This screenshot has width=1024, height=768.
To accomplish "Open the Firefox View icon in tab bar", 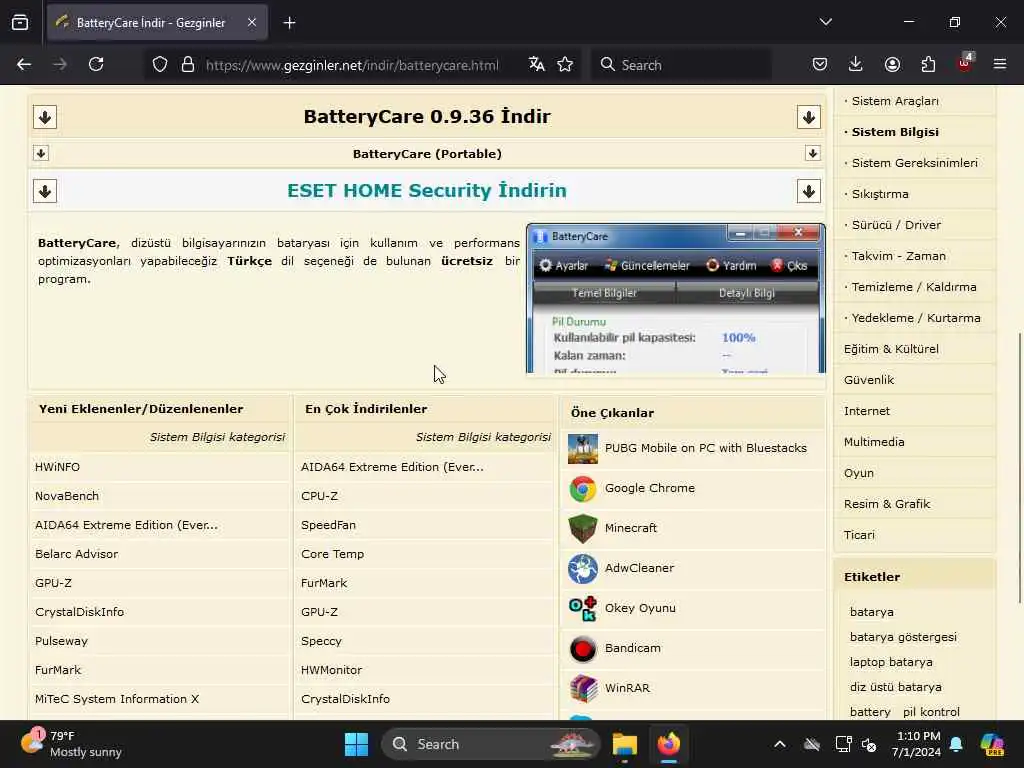I will [20, 23].
